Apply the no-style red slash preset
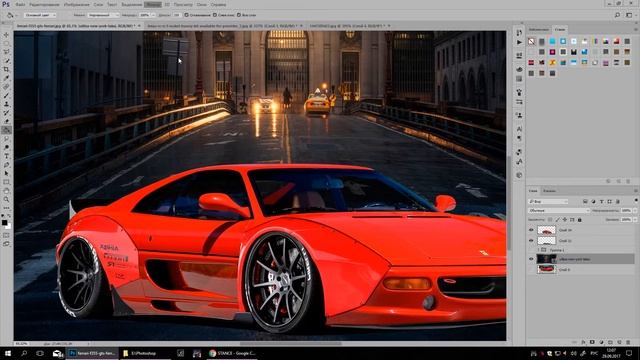Screen dimensions: 640x360 point(531,41)
